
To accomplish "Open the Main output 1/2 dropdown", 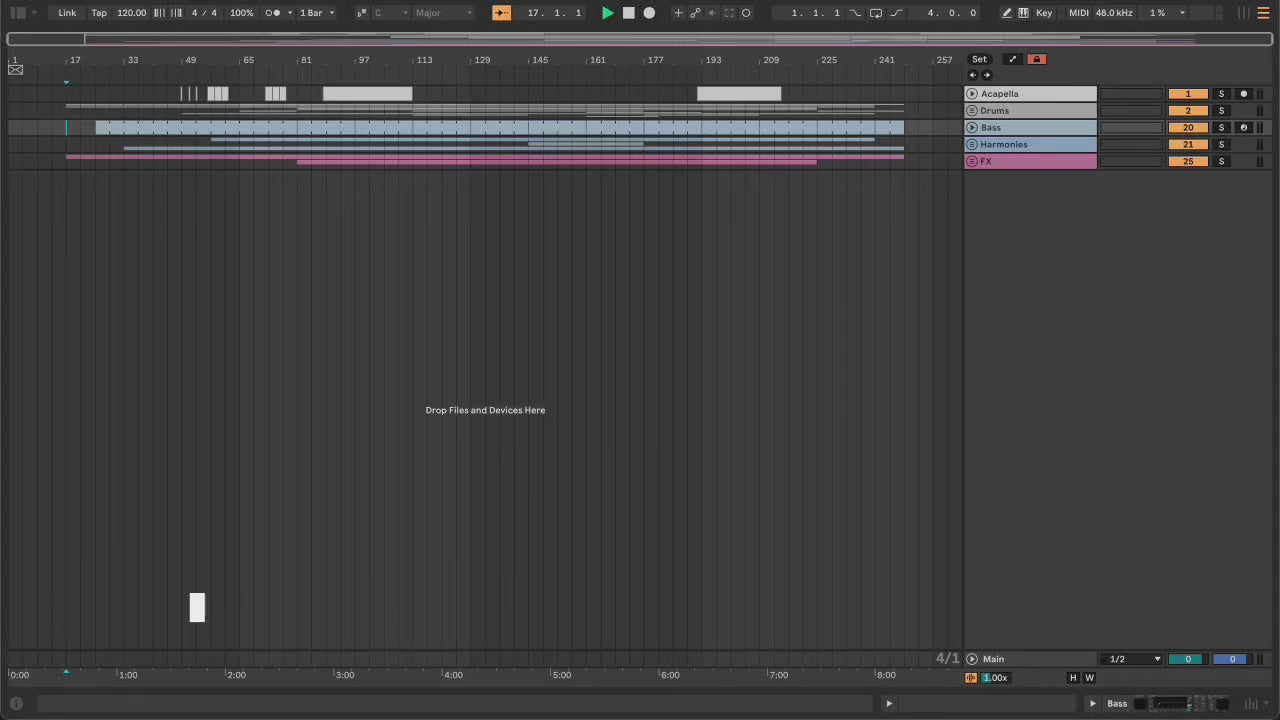I will click(1134, 659).
